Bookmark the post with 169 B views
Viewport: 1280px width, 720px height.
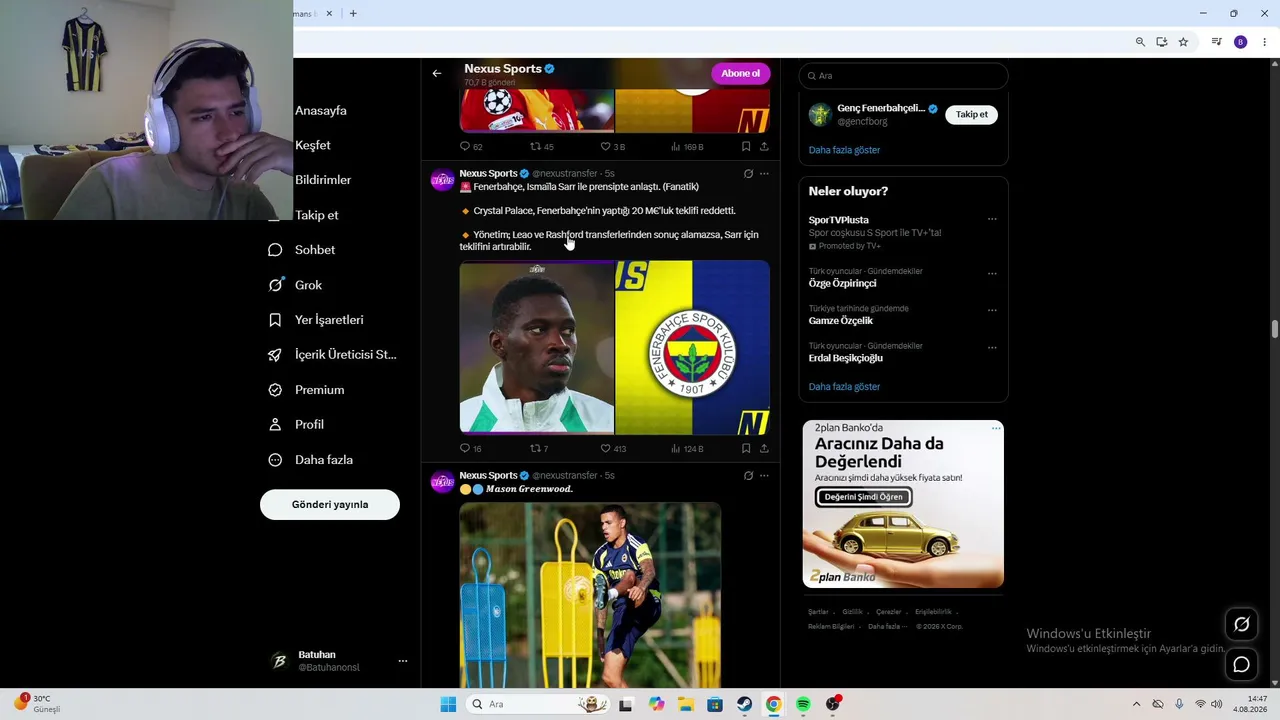(x=746, y=146)
